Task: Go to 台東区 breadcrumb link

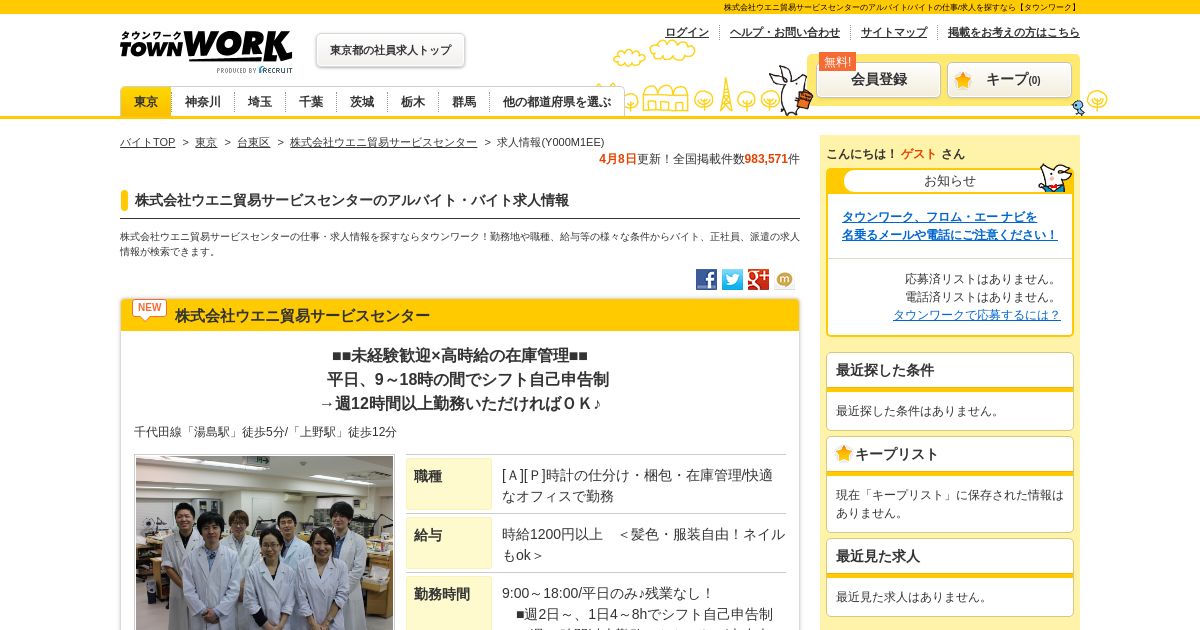Action: point(253,142)
